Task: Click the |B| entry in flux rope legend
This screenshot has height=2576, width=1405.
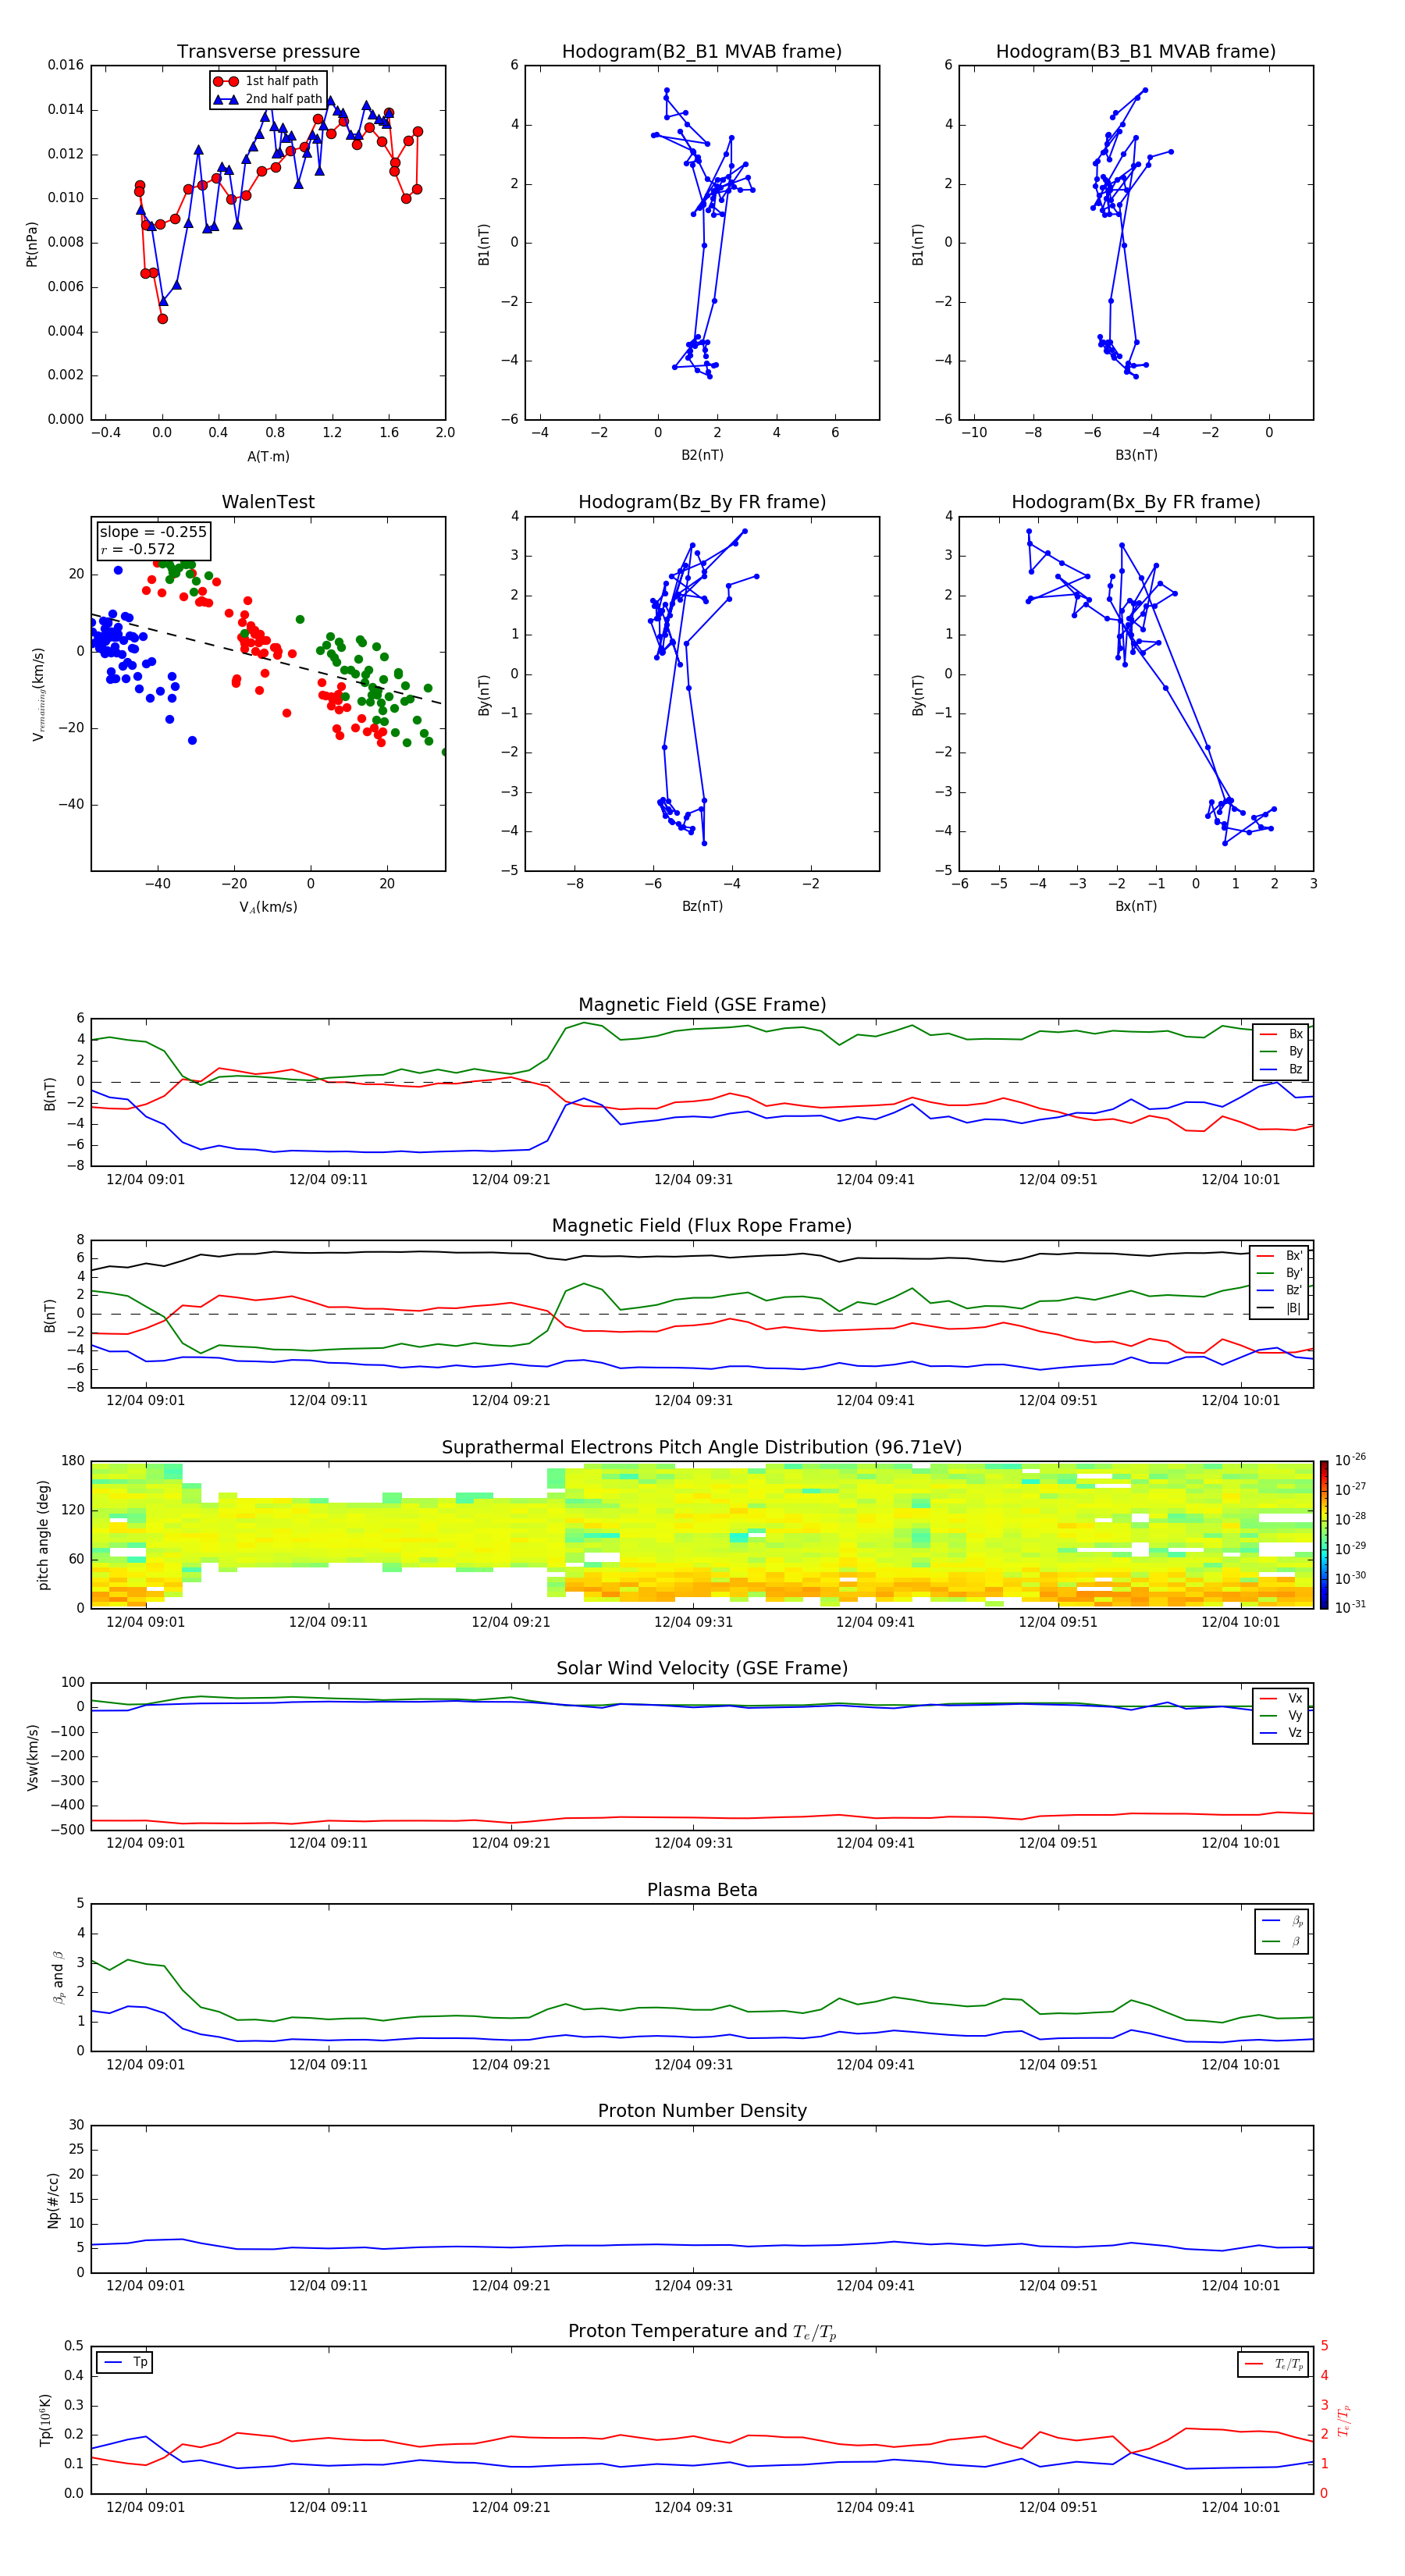Action: tap(1281, 1308)
